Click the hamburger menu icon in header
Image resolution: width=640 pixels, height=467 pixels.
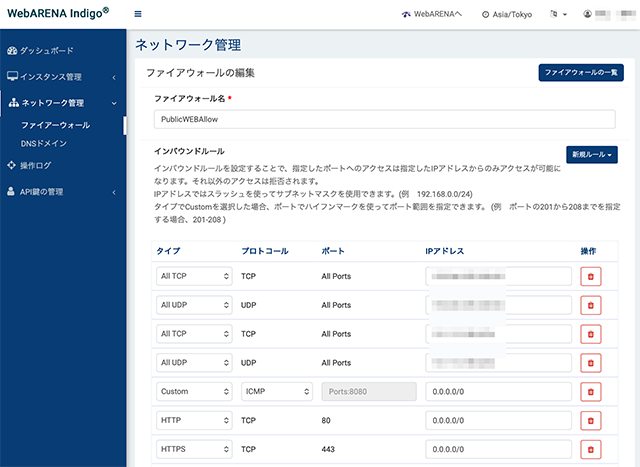[x=138, y=14]
